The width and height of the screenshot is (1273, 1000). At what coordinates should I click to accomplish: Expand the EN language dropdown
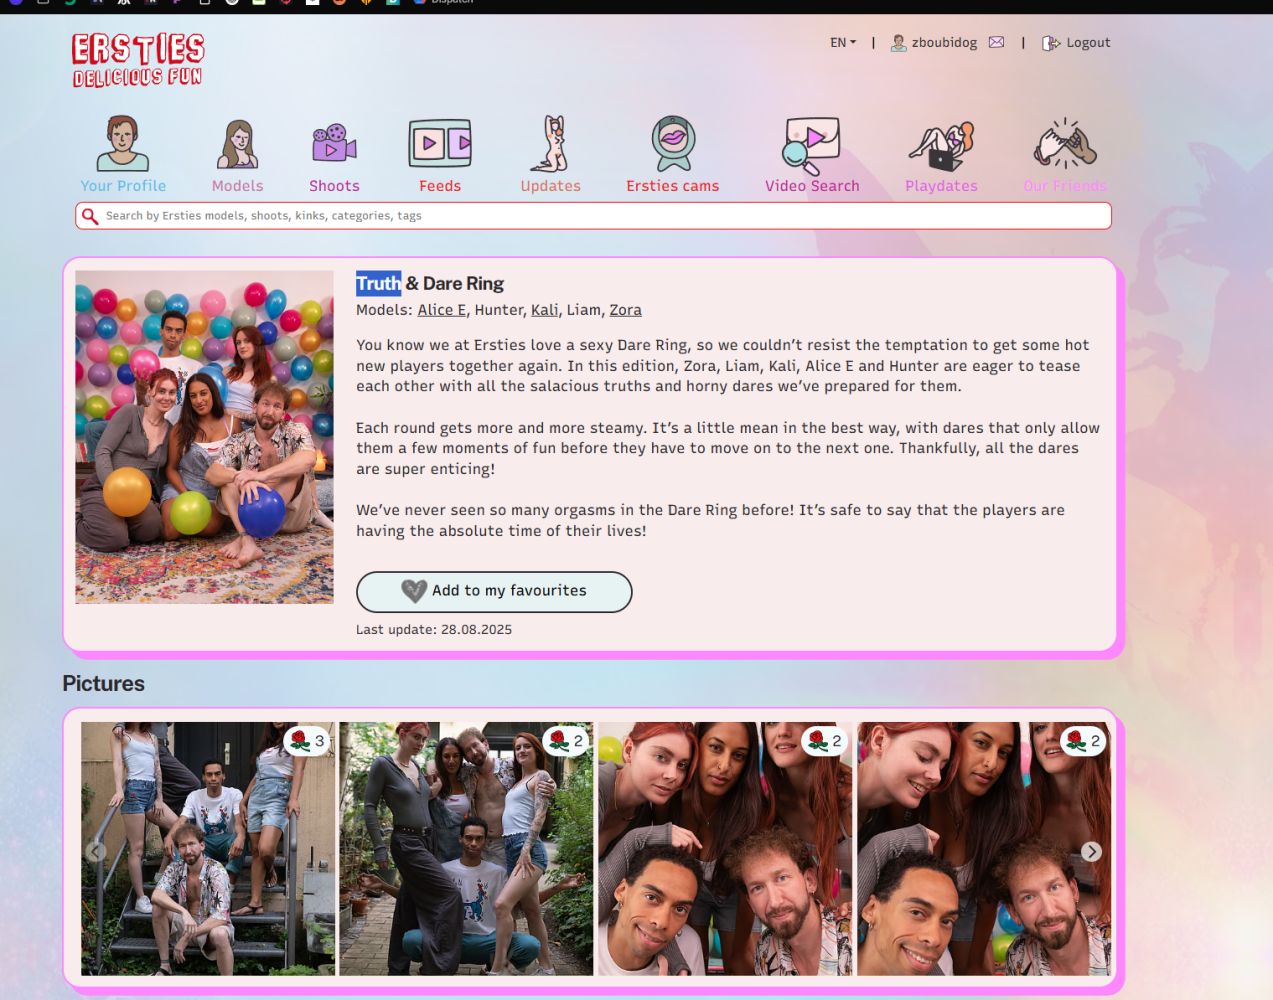coord(843,43)
